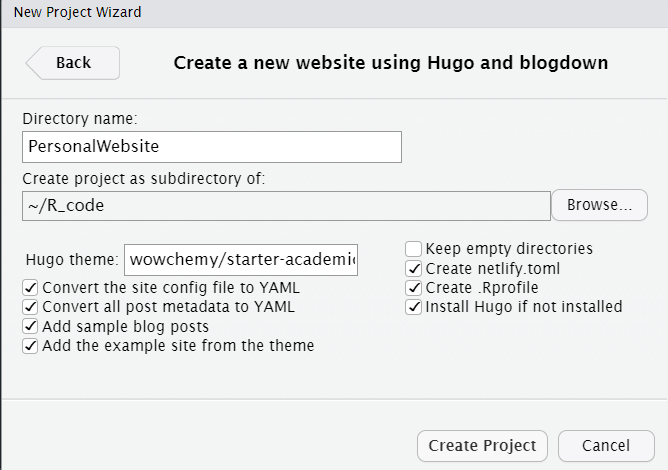Click the Create Project button

(482, 446)
